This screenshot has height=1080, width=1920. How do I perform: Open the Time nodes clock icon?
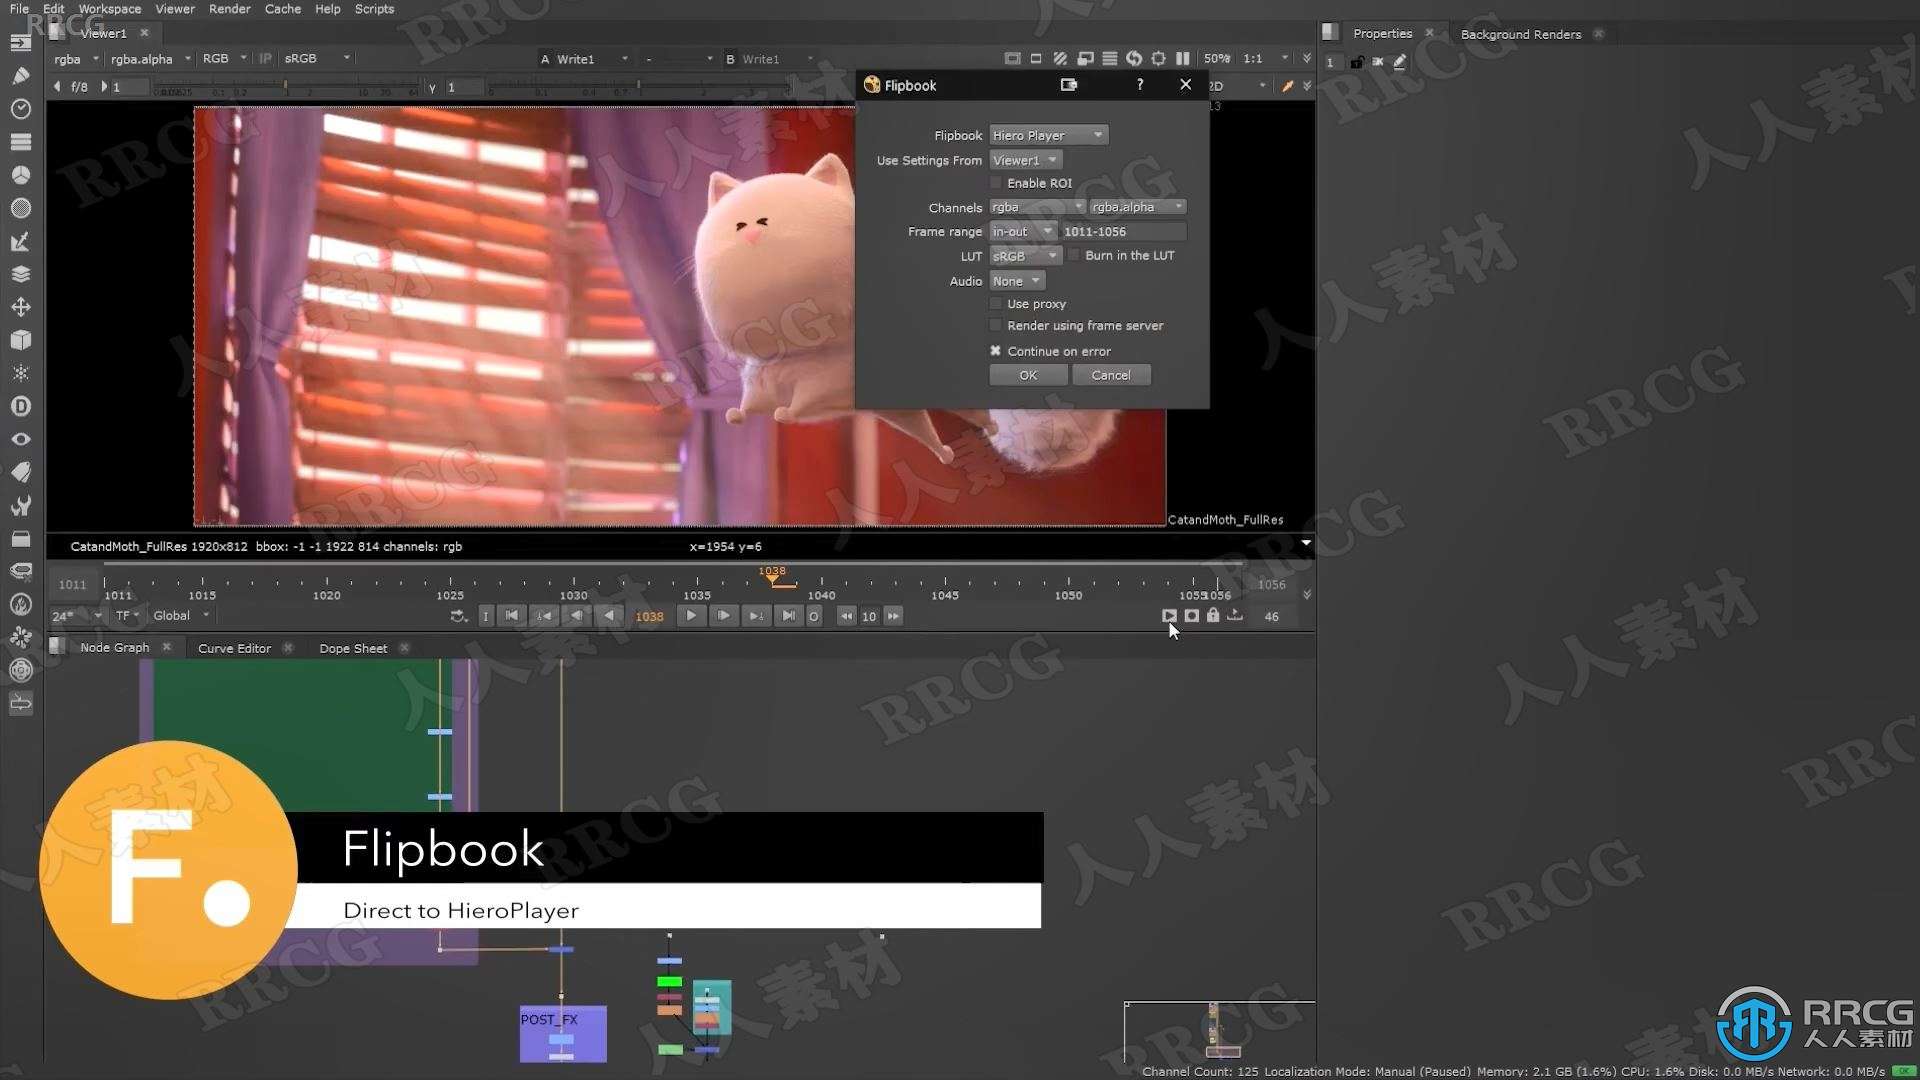pos(20,108)
